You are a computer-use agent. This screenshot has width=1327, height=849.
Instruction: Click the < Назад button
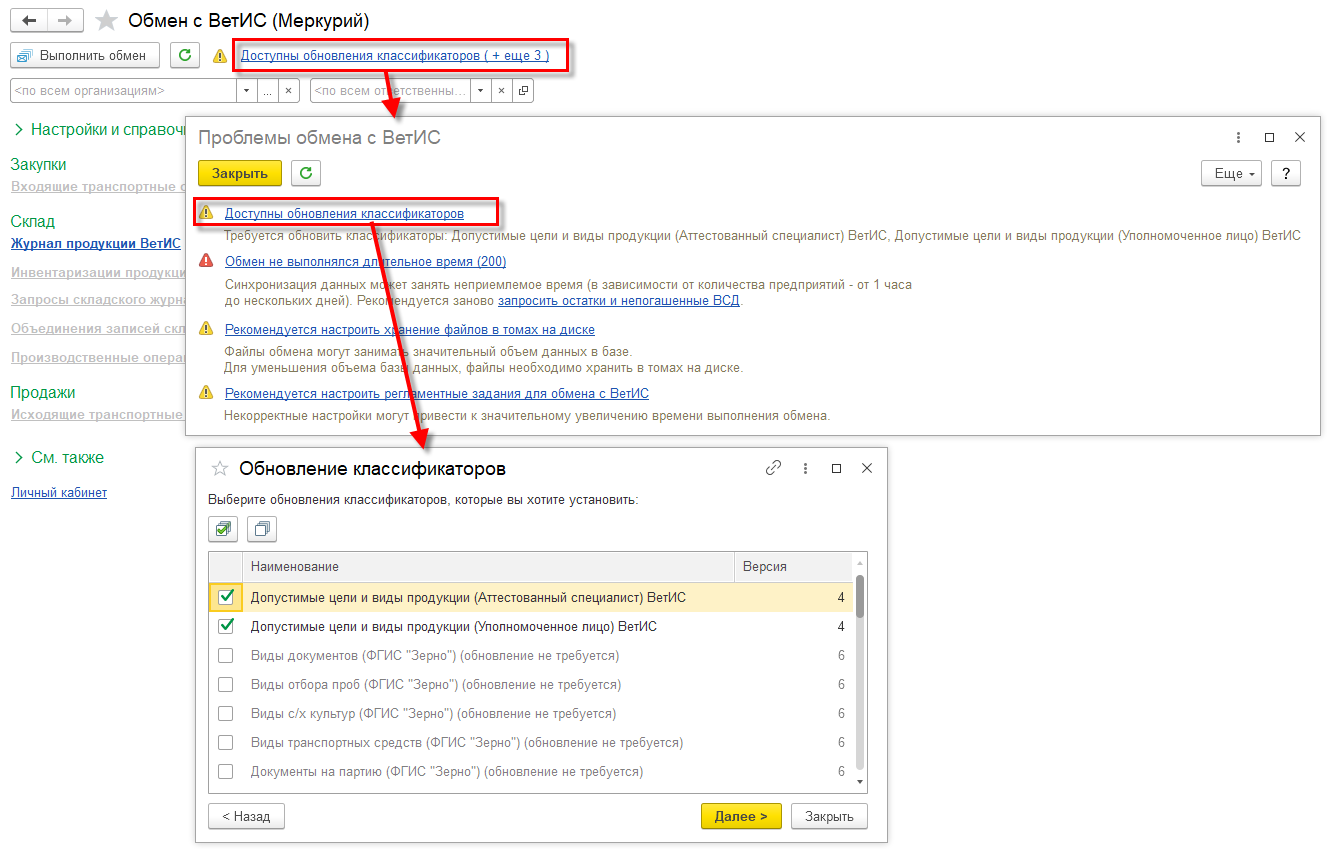[x=246, y=816]
